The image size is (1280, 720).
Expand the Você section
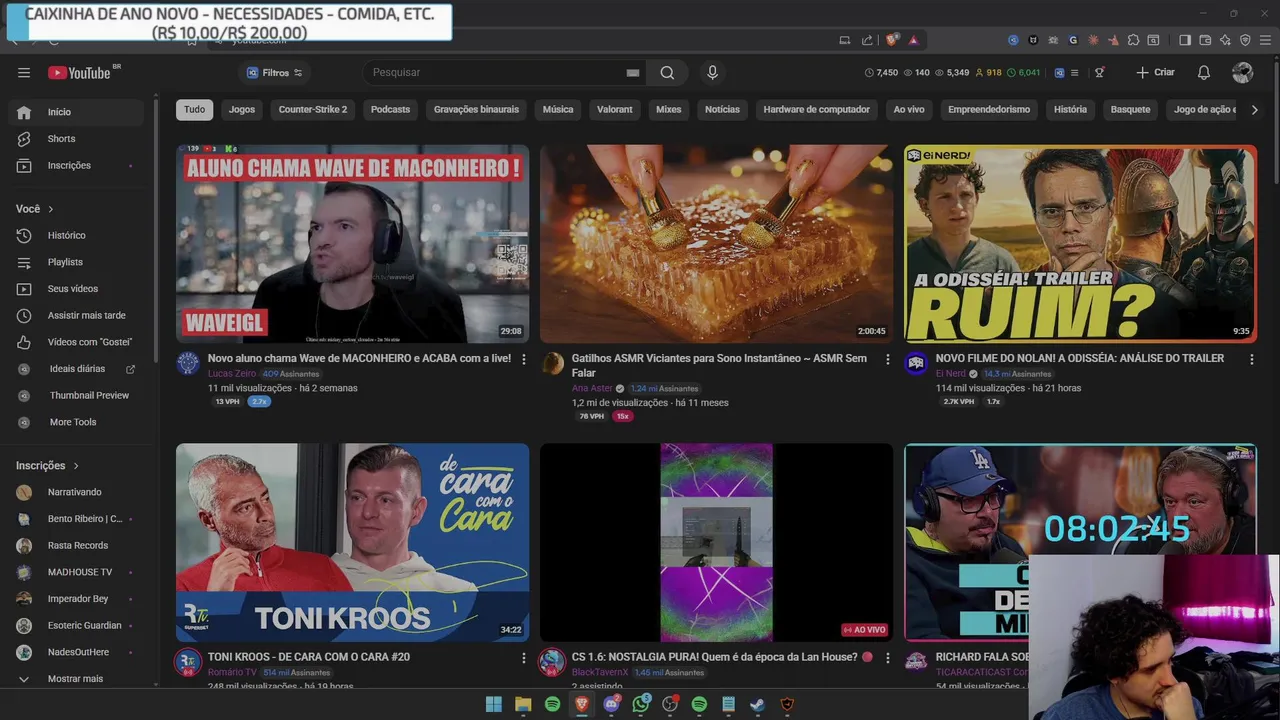coord(35,209)
